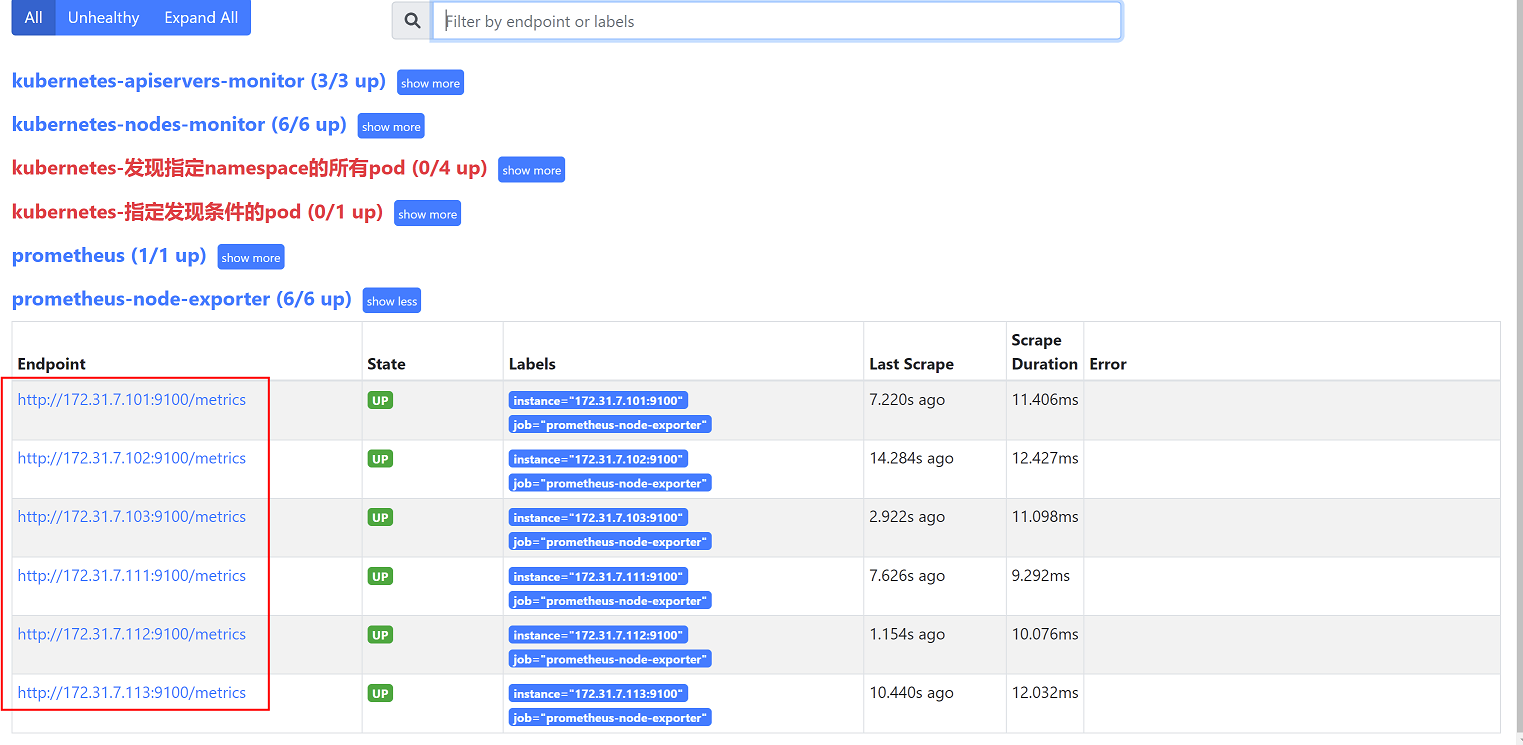Expand the failing 0/1 up pod group
The width and height of the screenshot is (1523, 745).
pos(427,214)
